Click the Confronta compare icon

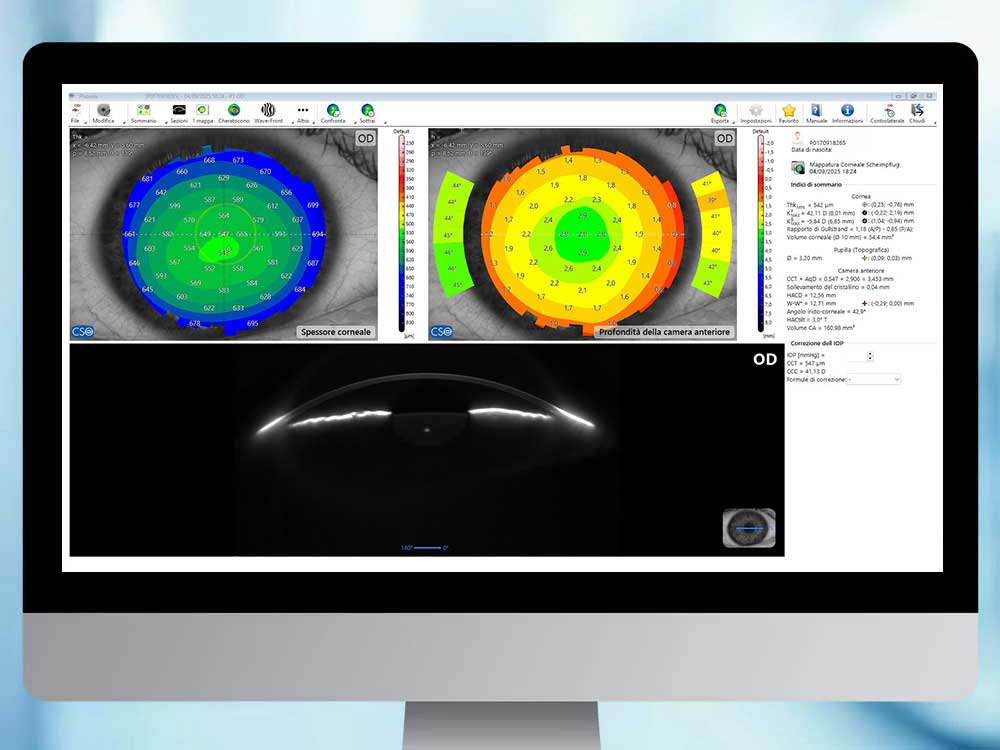333,112
